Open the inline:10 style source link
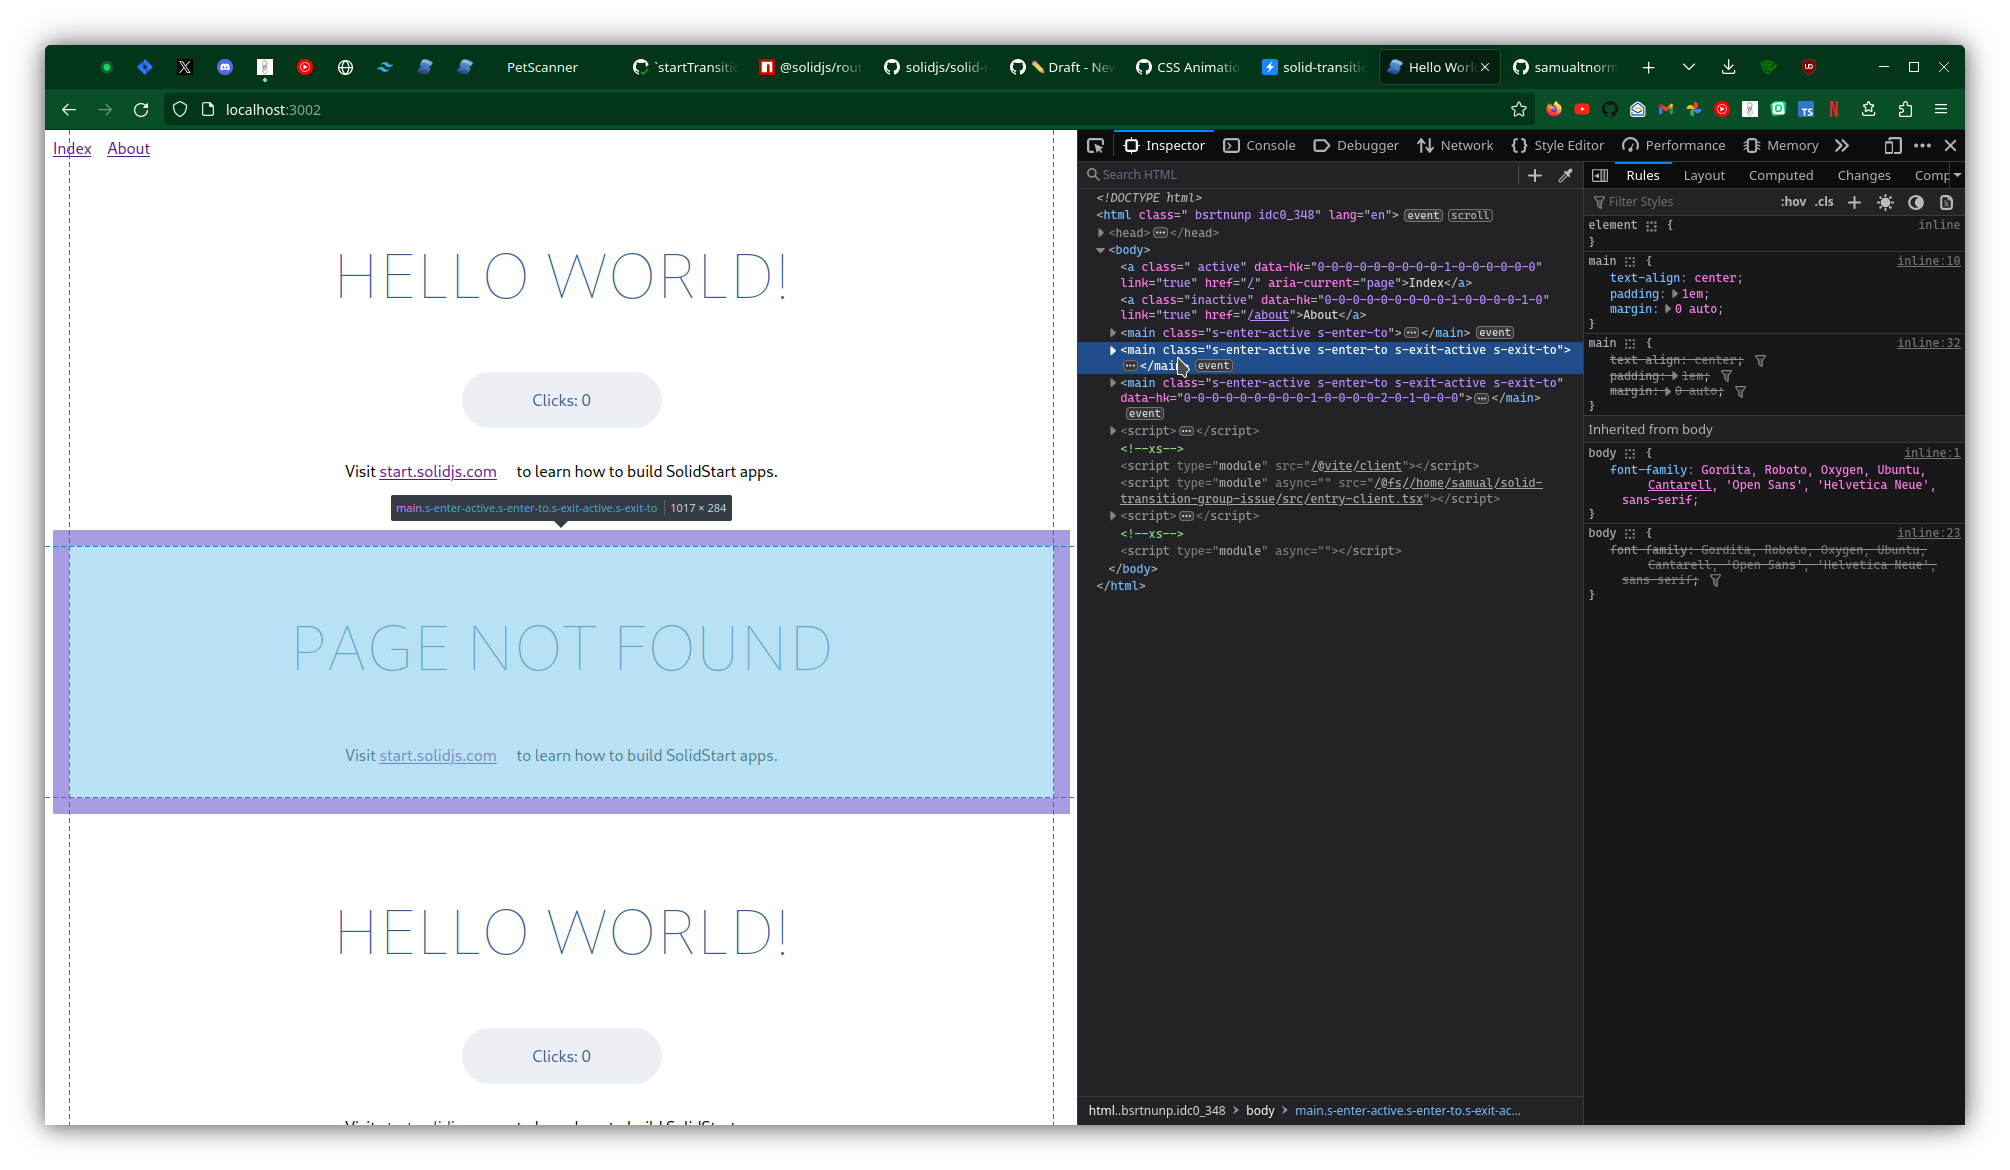This screenshot has height=1170, width=2010. pyautogui.click(x=1928, y=261)
